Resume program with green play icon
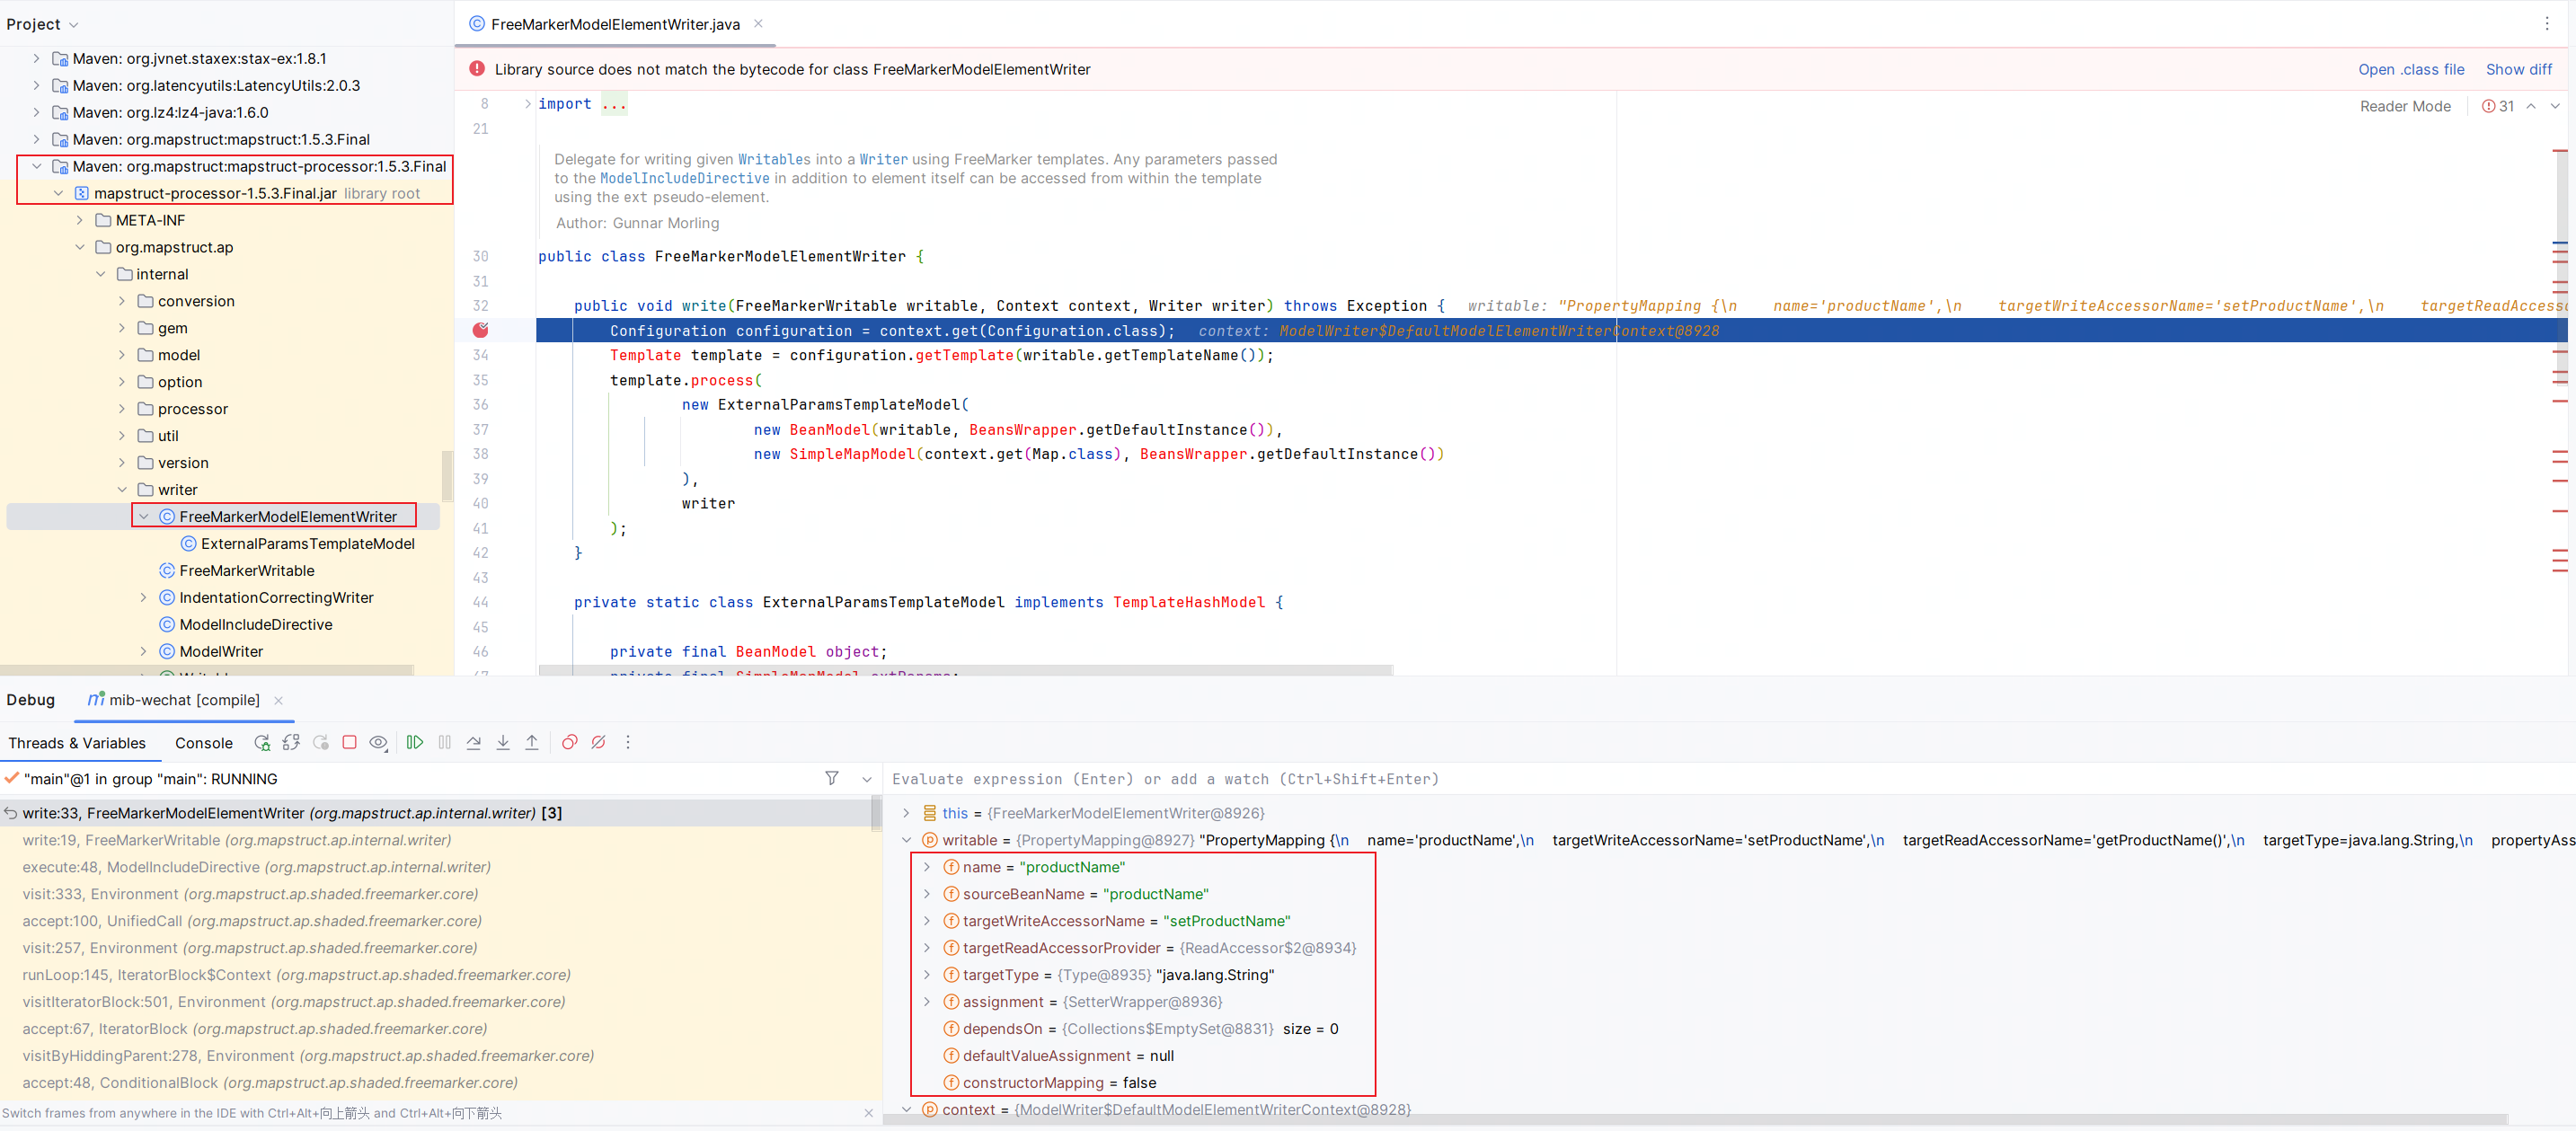Screen dimensions: 2576x1131 pos(415,742)
